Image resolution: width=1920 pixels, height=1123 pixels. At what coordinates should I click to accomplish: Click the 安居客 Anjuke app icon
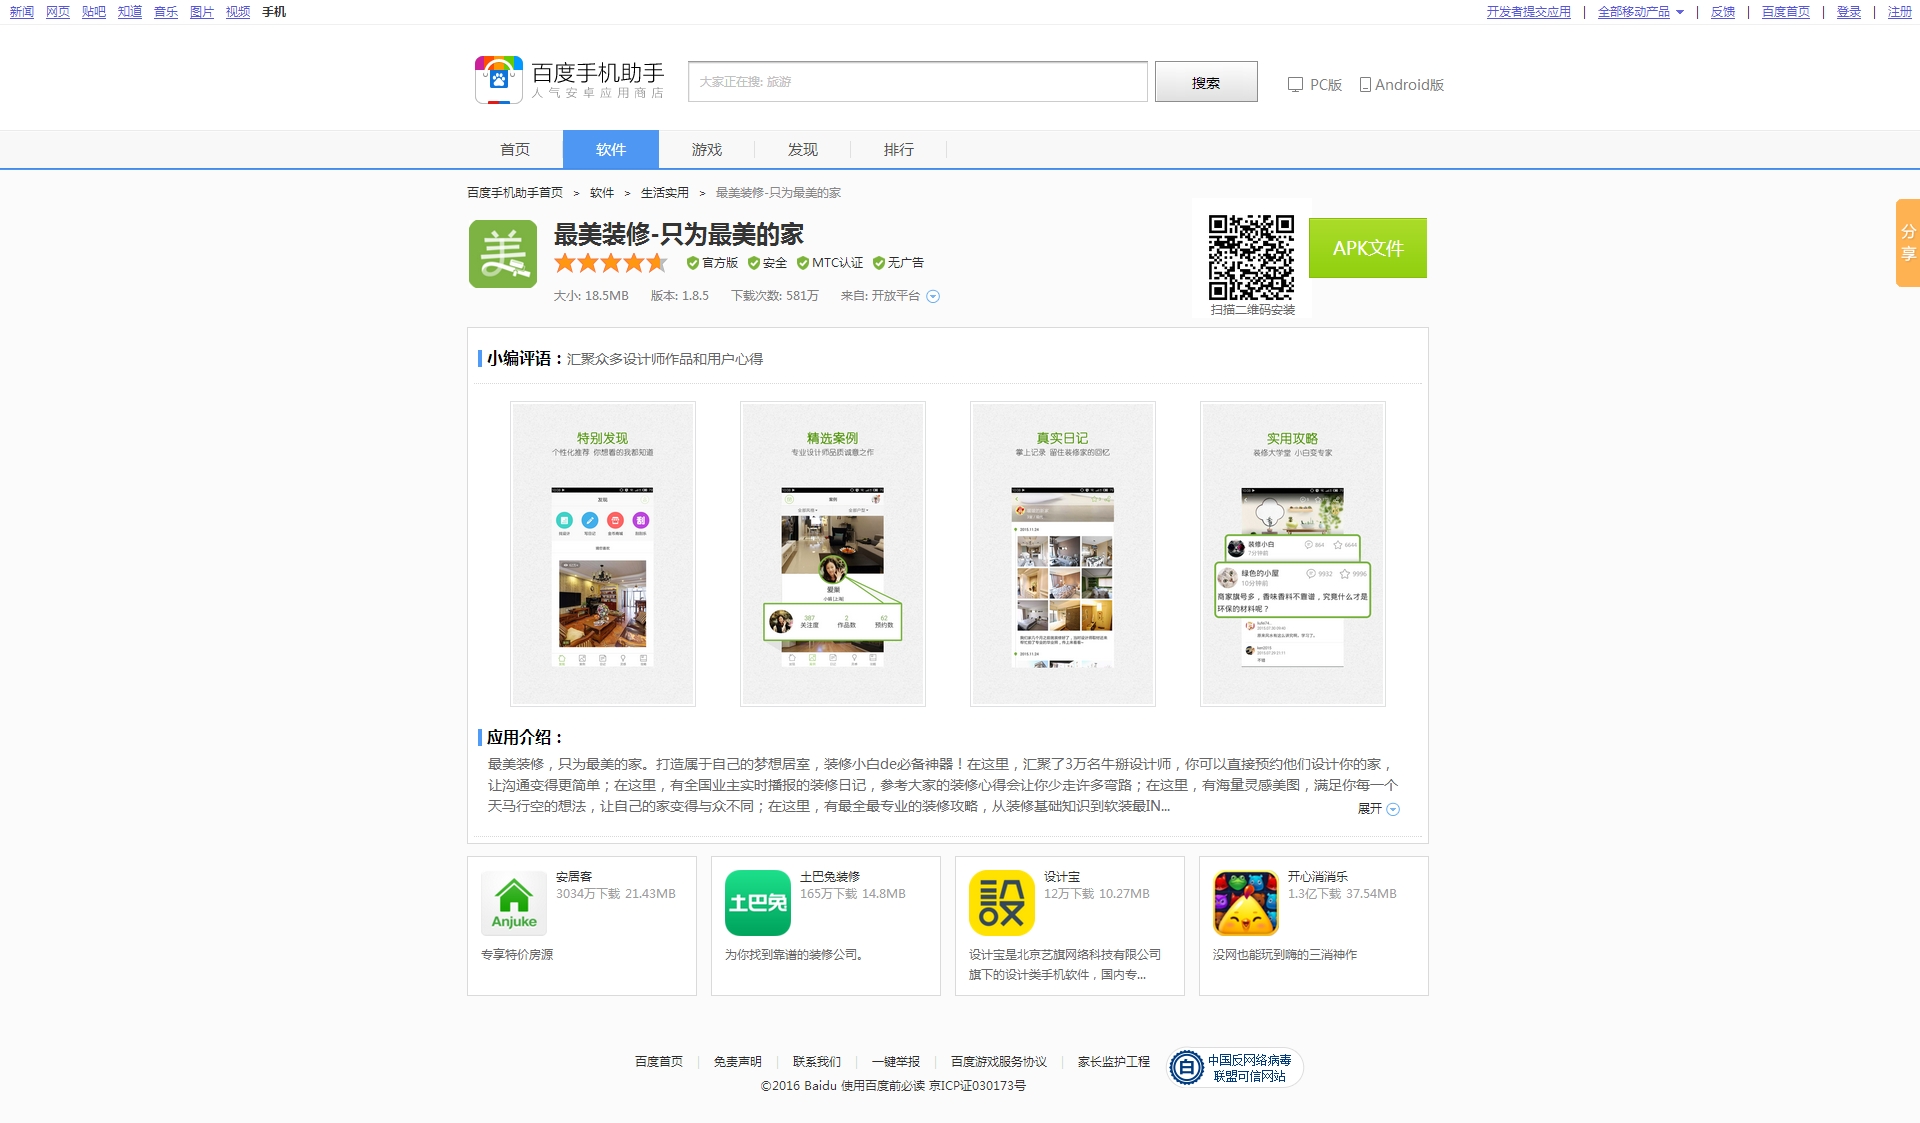(x=514, y=903)
